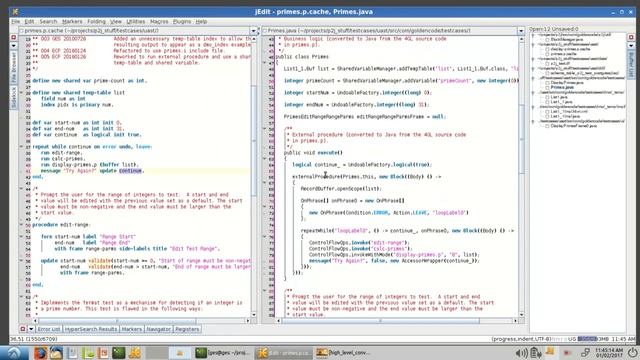The height and width of the screenshot is (360, 640).
Task: Open the Search menu
Action: coord(48,21)
